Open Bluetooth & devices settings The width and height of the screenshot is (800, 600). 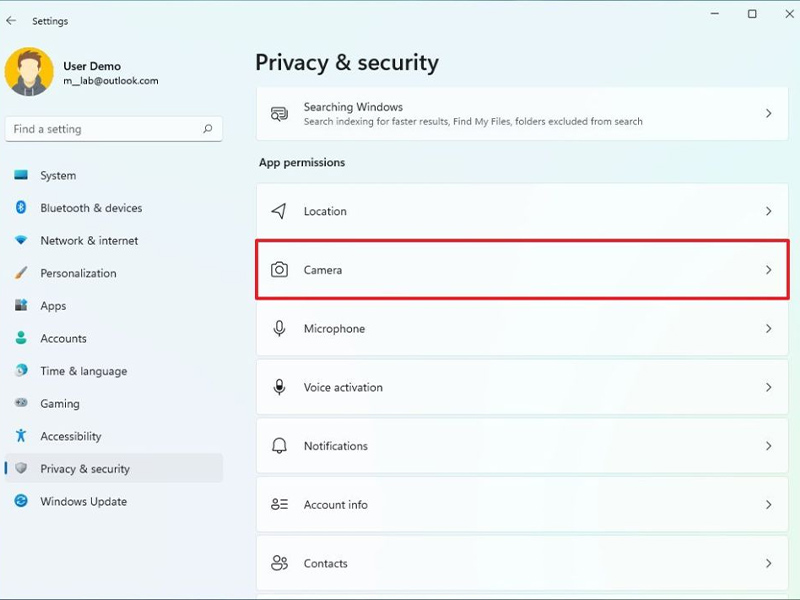click(114, 208)
